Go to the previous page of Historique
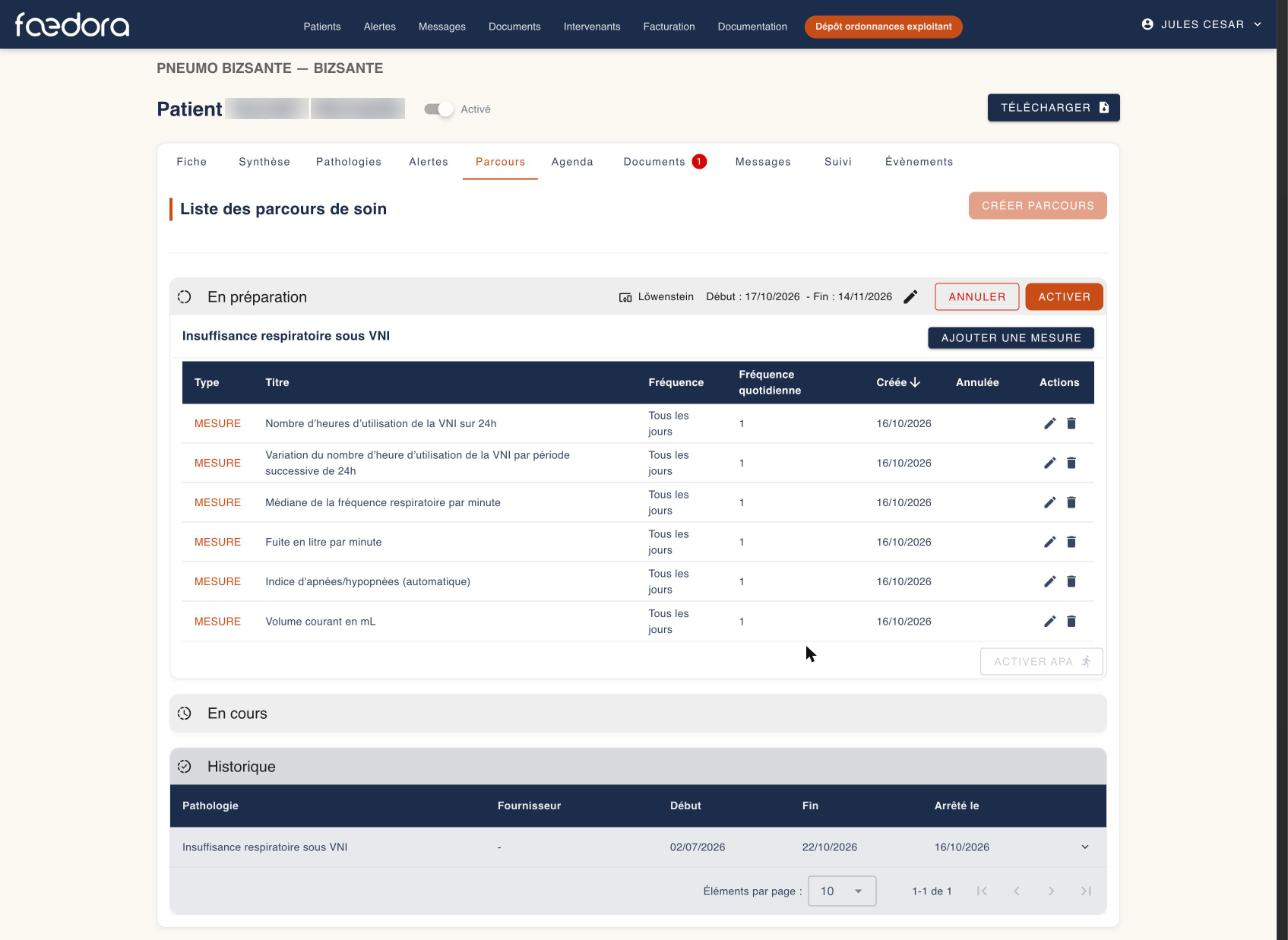The height and width of the screenshot is (940, 1288). click(1016, 891)
